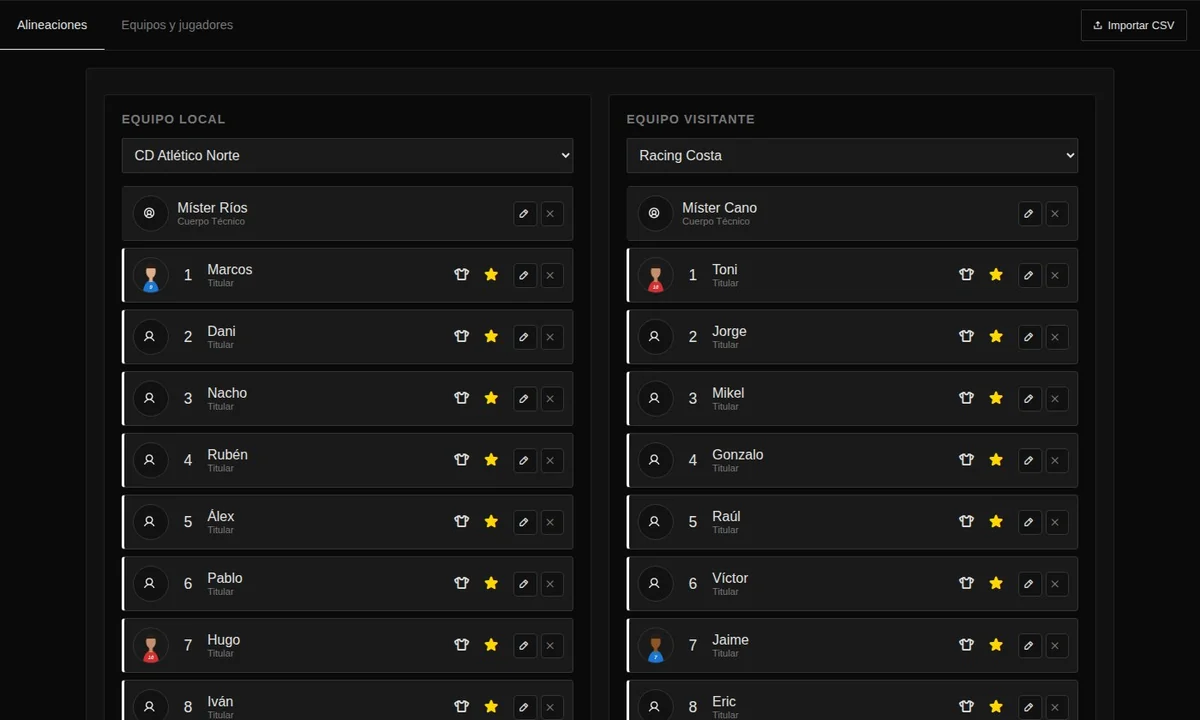Click the Importar CSV button
The width and height of the screenshot is (1200, 720).
click(x=1134, y=25)
